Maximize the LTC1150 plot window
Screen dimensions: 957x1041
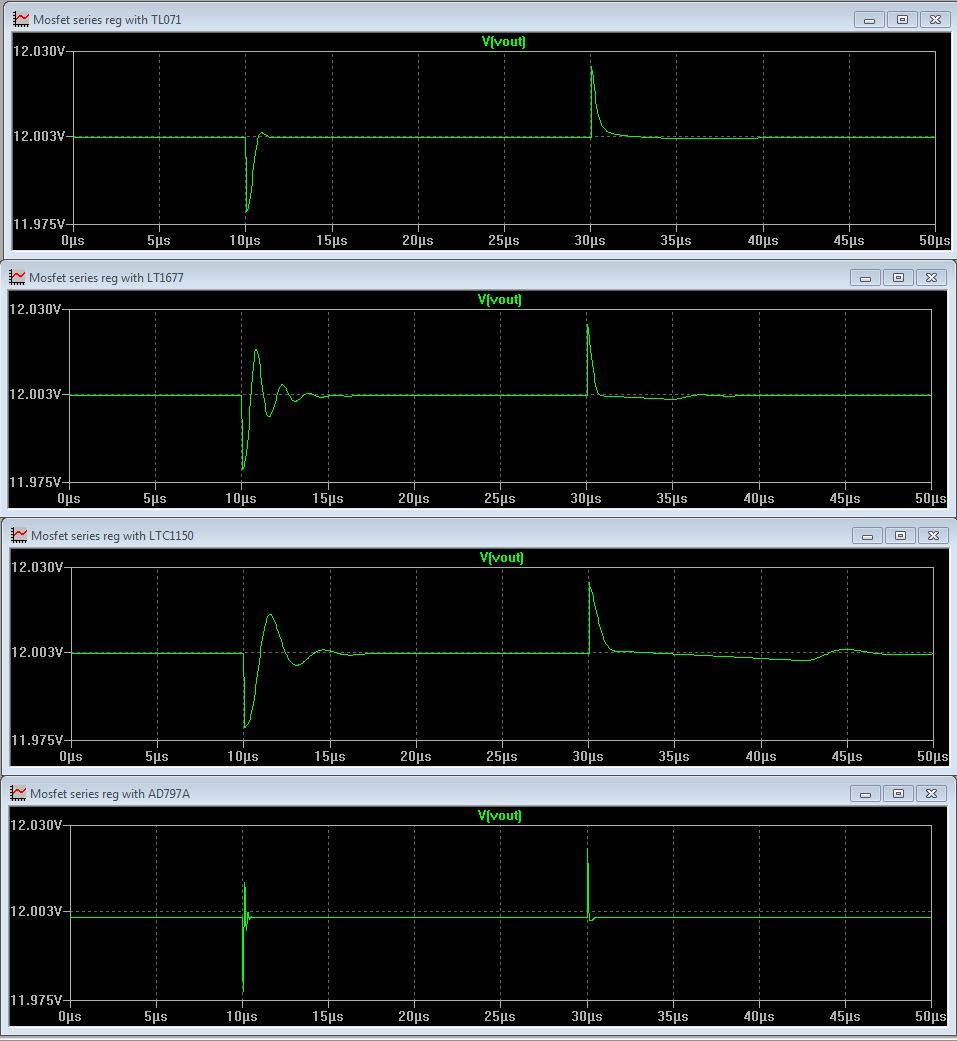click(x=901, y=536)
